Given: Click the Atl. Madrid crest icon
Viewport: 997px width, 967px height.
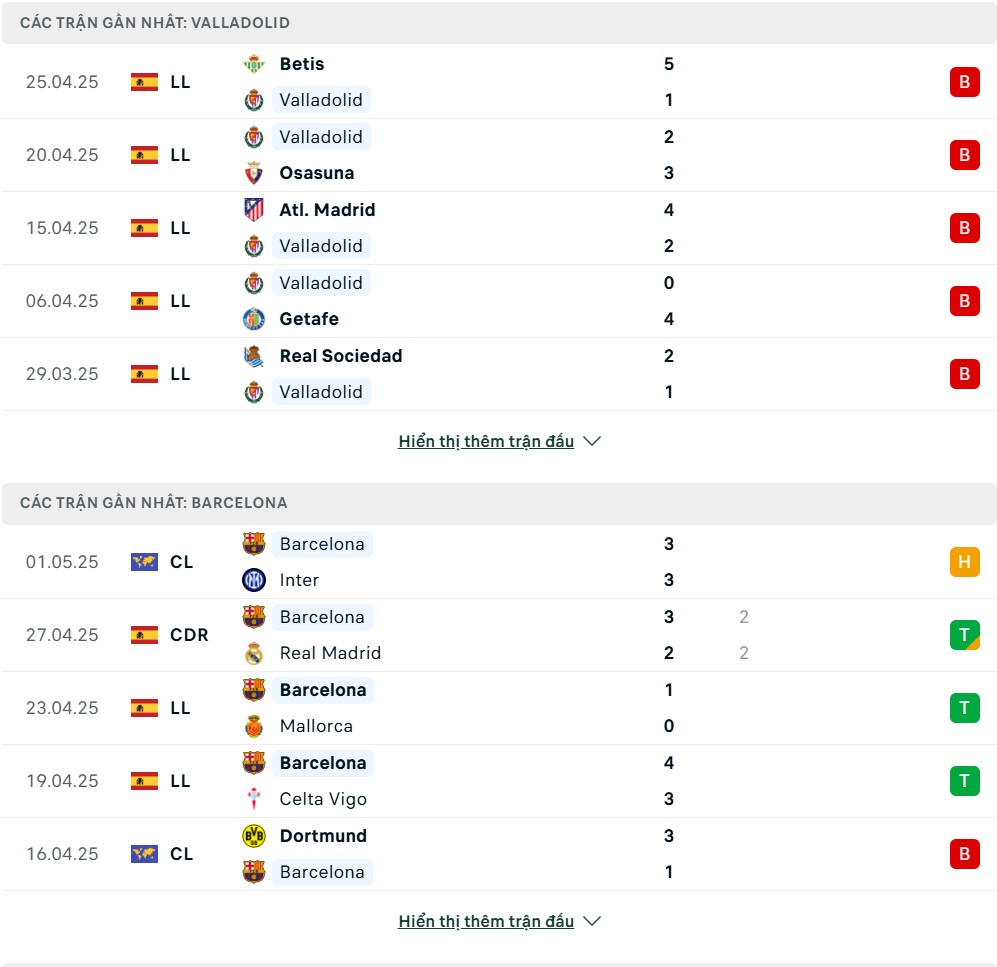Looking at the screenshot, I should click(x=254, y=210).
